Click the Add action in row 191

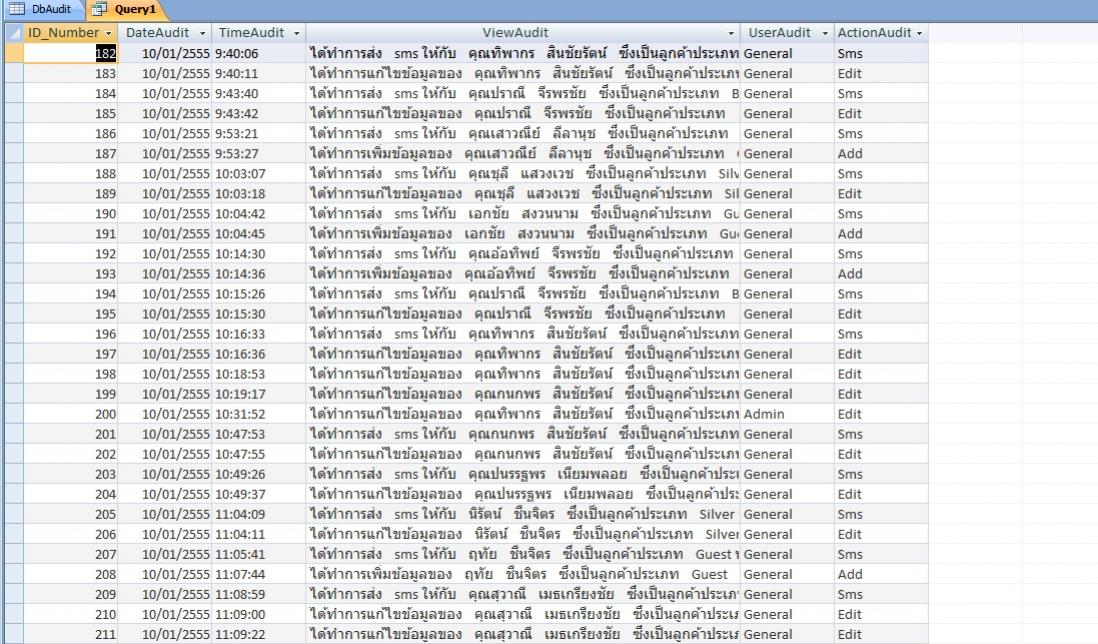pos(881,234)
